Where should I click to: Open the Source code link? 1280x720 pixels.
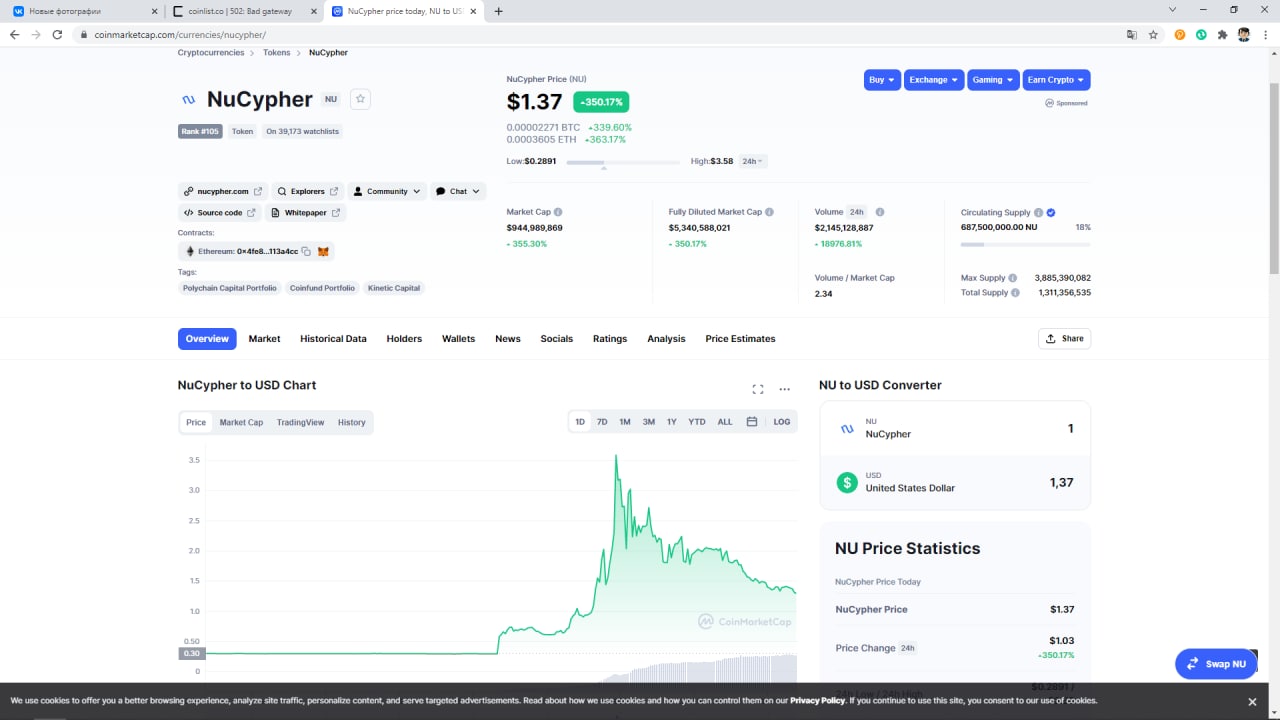click(220, 213)
